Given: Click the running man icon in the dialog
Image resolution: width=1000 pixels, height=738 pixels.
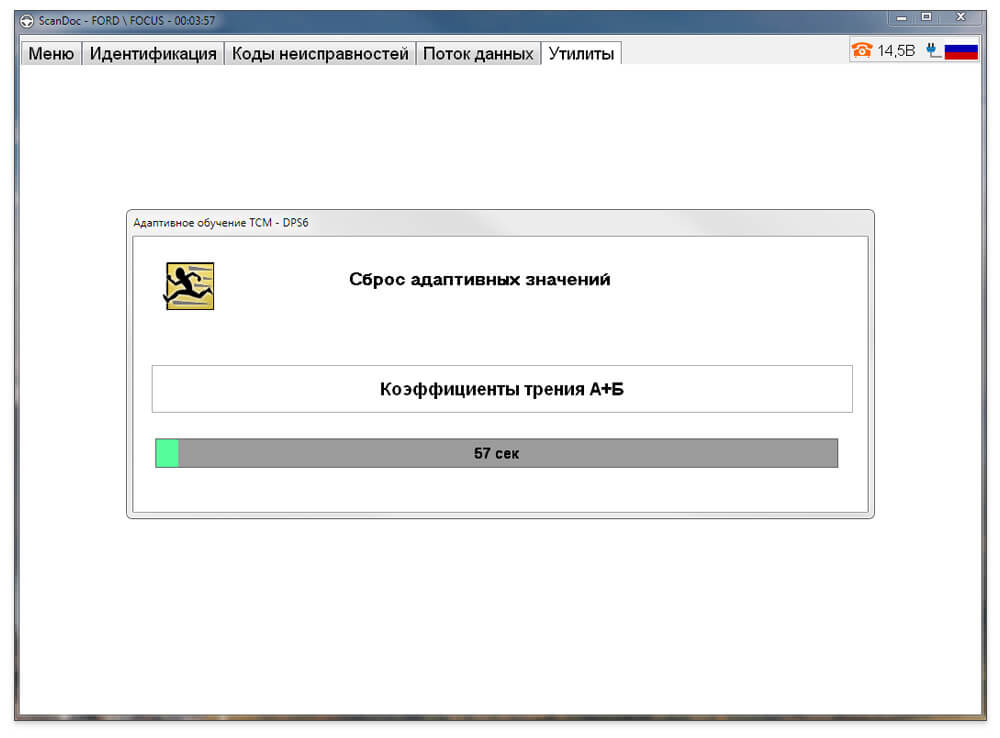Looking at the screenshot, I should 190,286.
